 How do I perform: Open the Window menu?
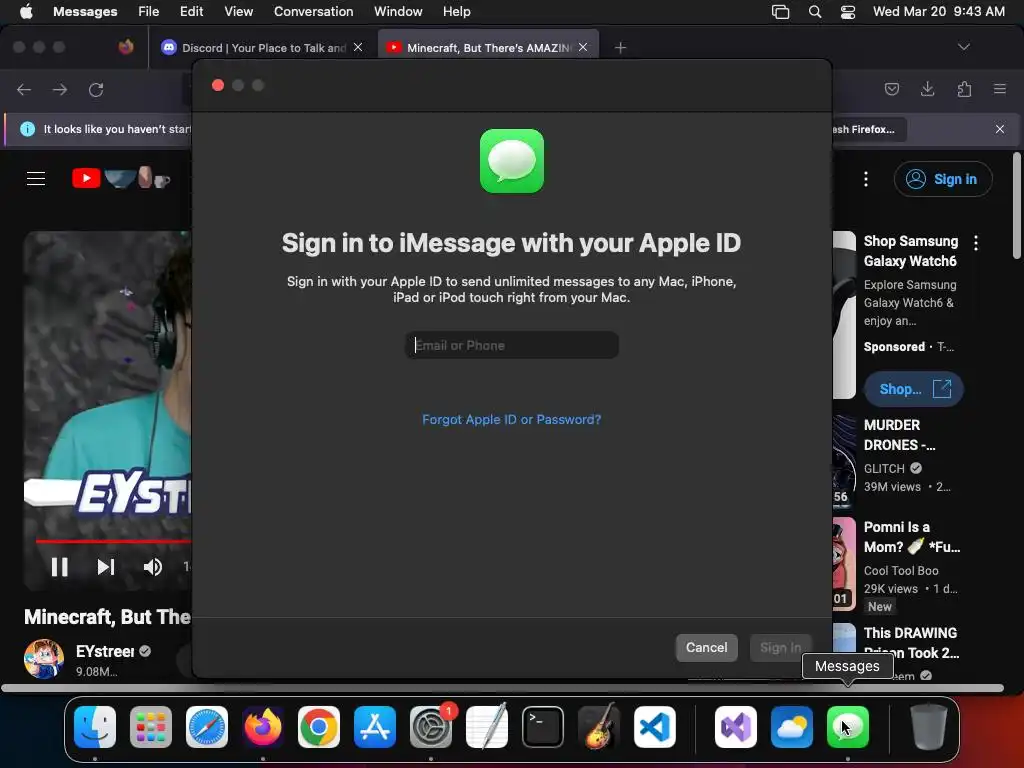click(398, 12)
